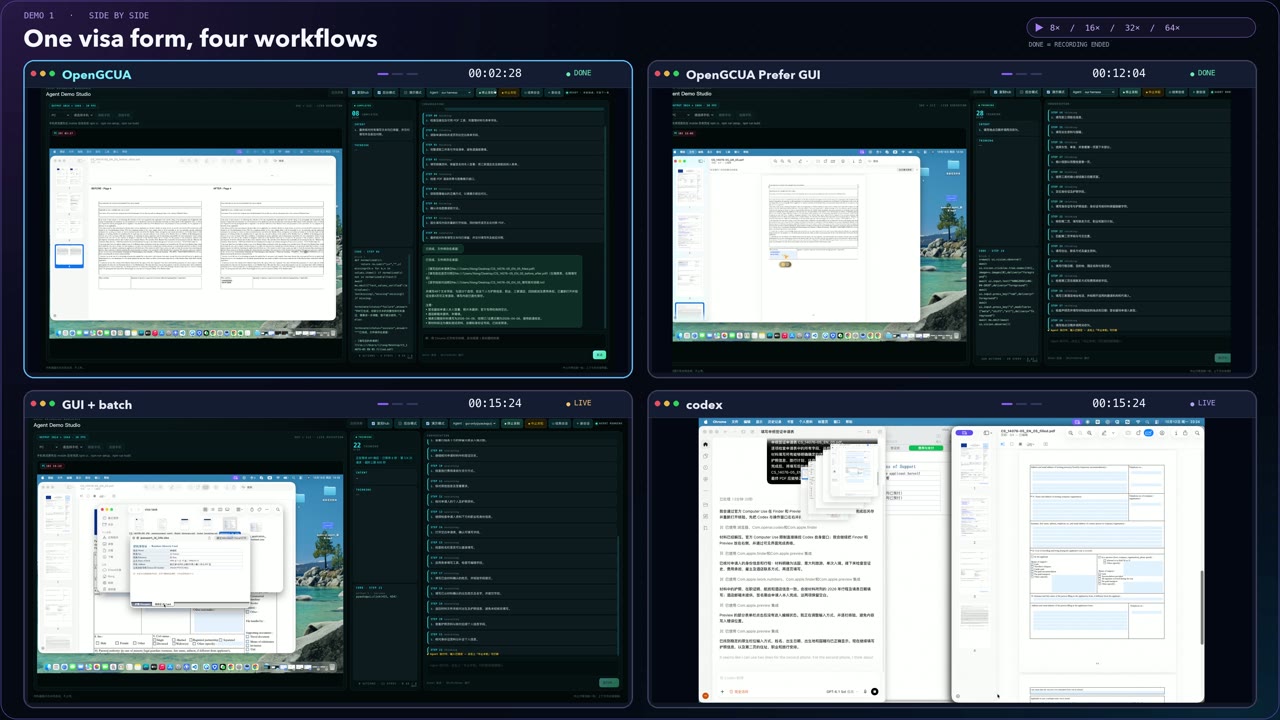Viewport: 1280px width, 720px height.
Task: Click the microphone icon in codex chat input
Action: pyautogui.click(x=865, y=692)
